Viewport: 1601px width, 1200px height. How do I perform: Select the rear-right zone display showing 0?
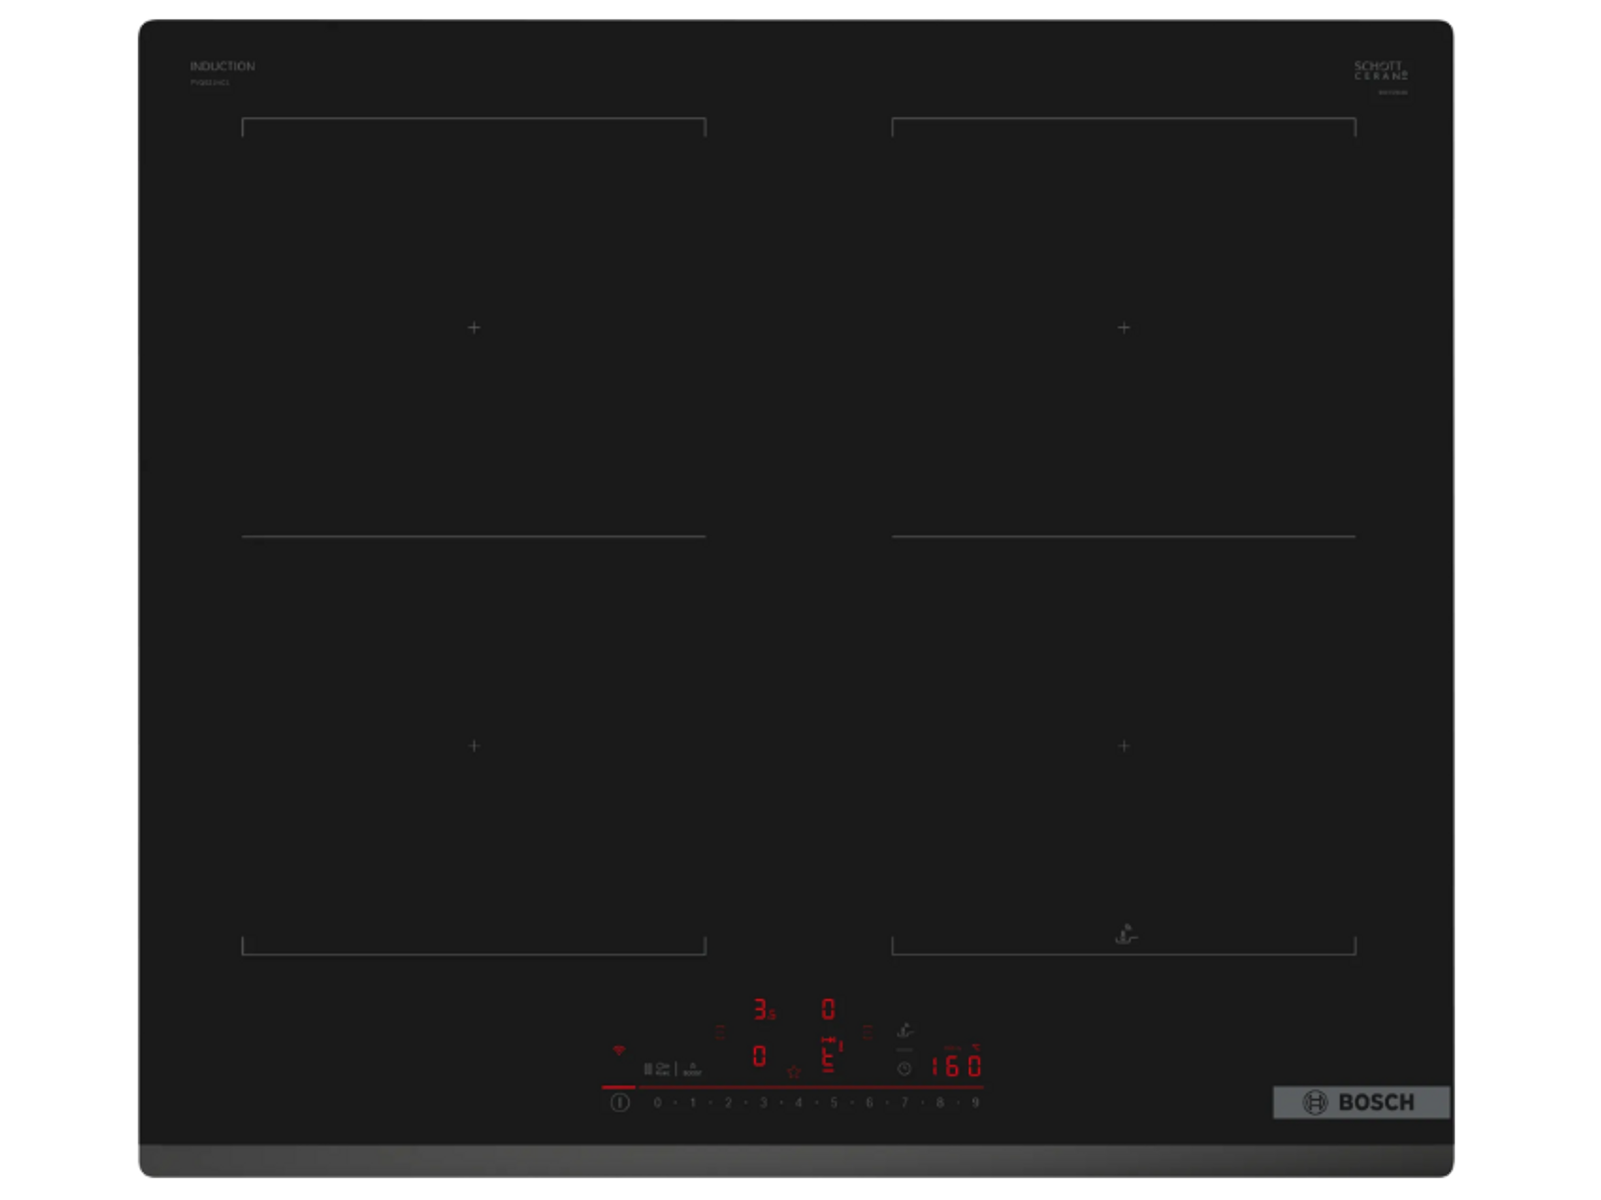tap(828, 1010)
